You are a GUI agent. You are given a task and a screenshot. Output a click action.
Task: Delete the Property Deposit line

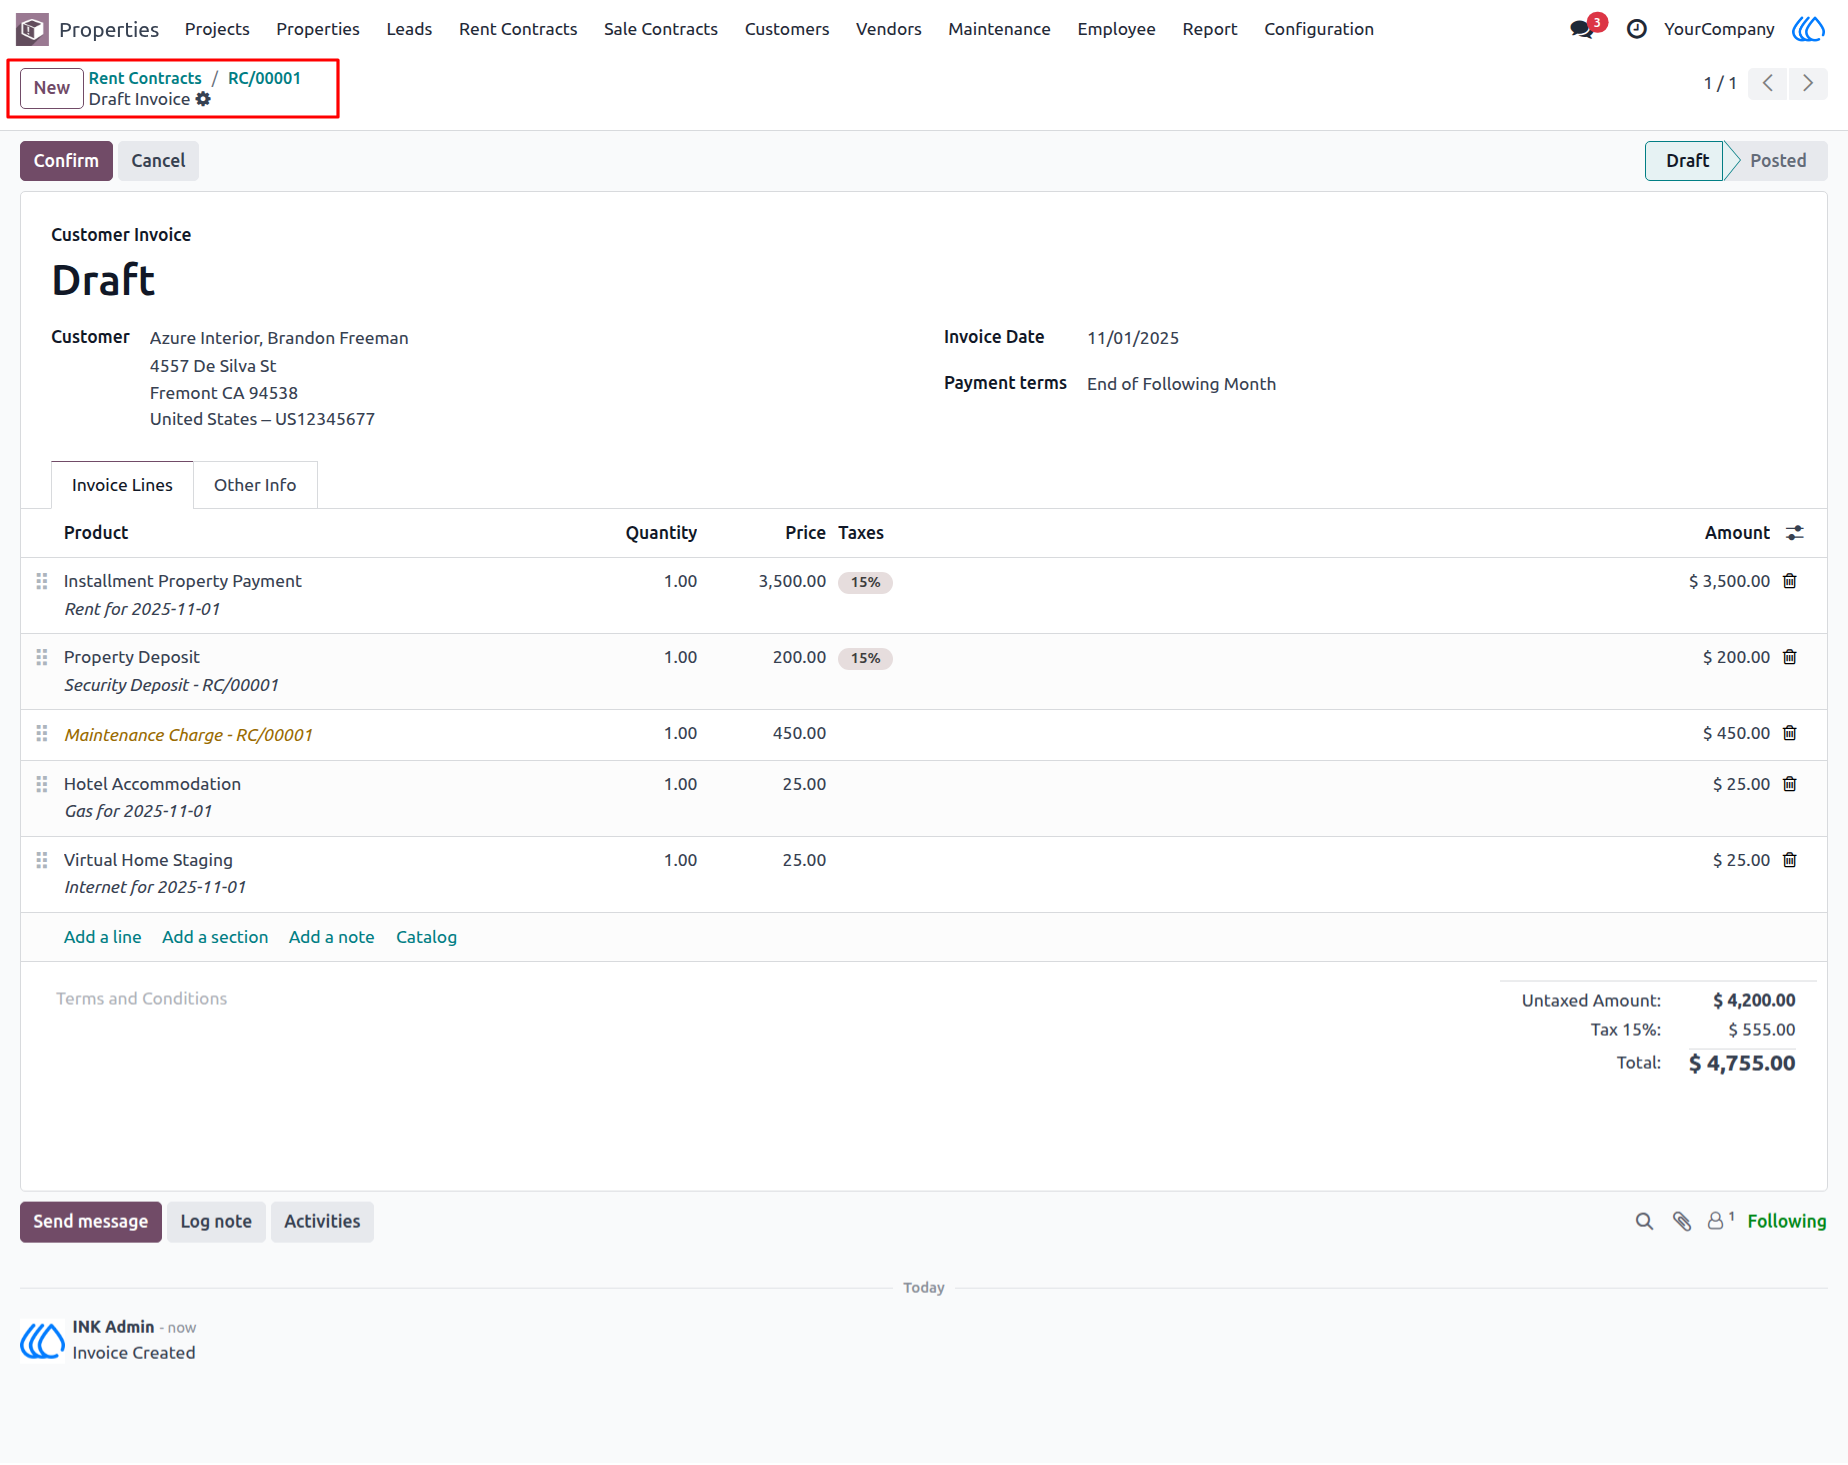click(1790, 657)
